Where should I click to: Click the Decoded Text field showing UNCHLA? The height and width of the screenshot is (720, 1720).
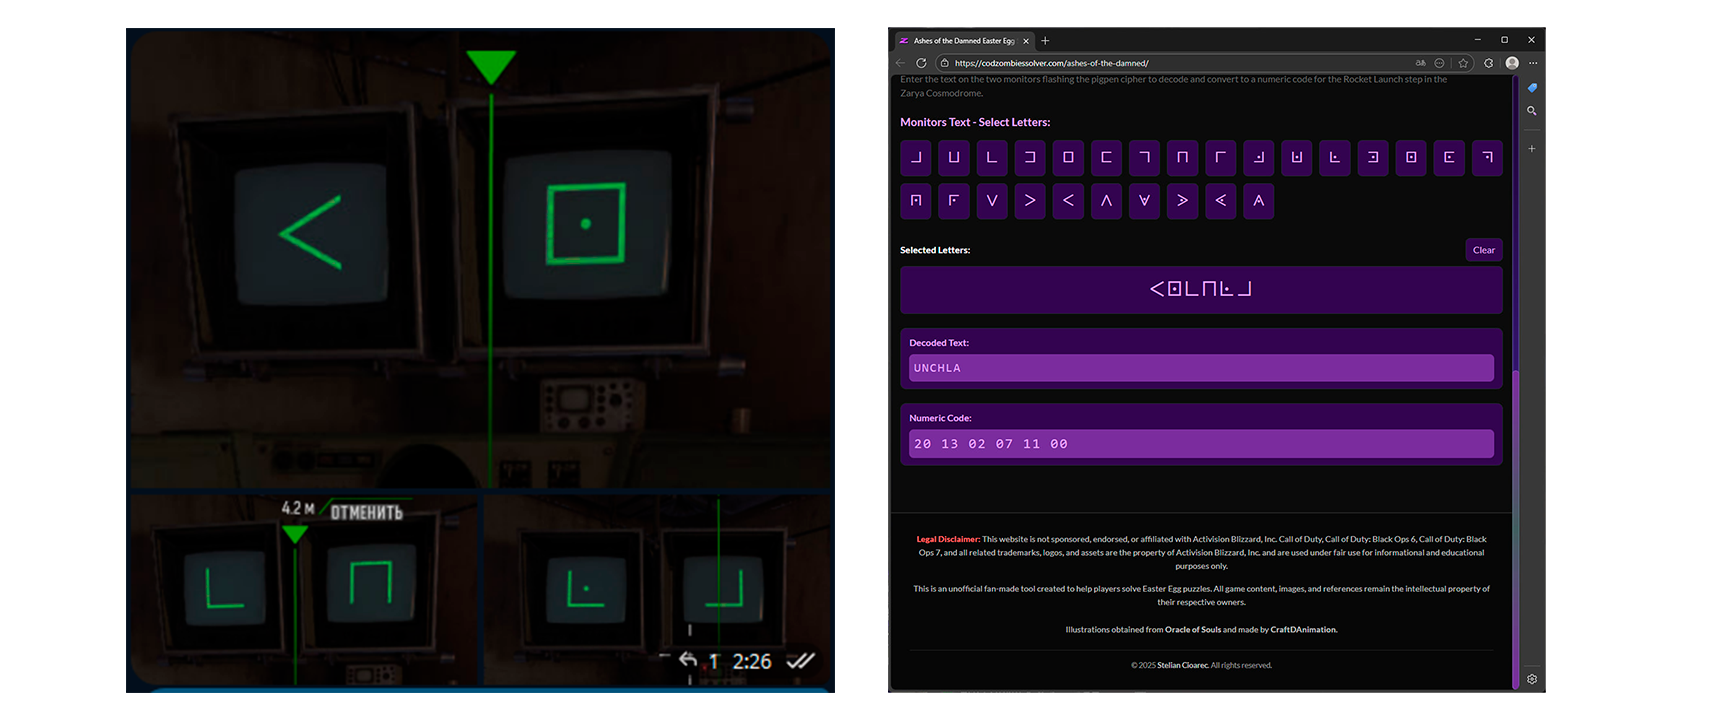1201,368
